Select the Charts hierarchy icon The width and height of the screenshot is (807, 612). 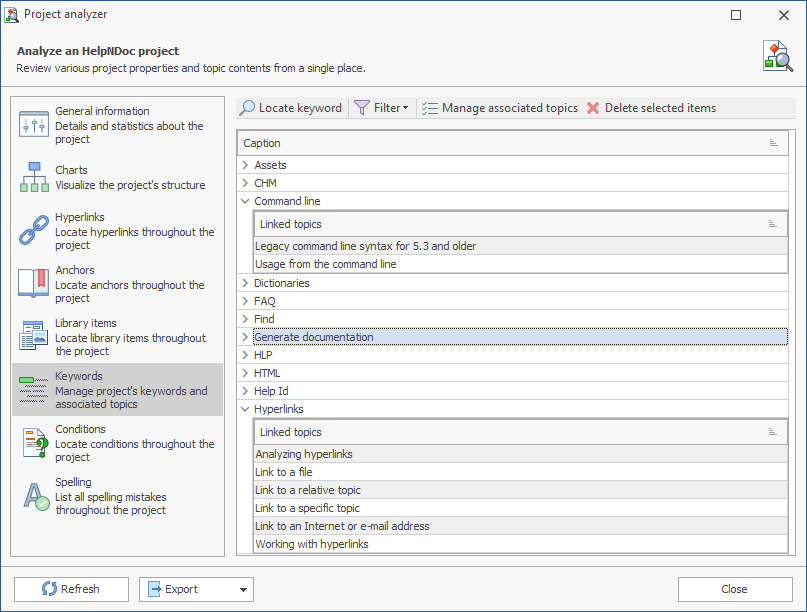pyautogui.click(x=34, y=177)
